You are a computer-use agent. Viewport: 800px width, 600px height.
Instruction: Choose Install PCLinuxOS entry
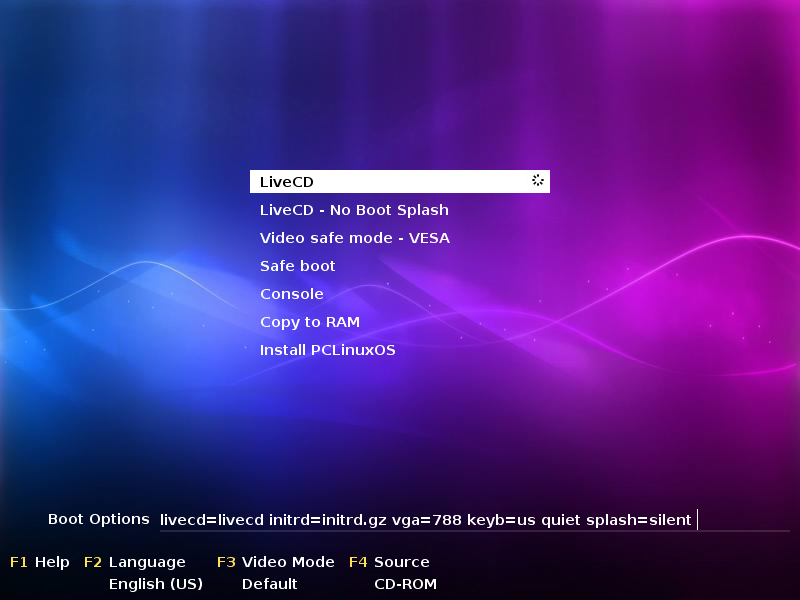coord(328,350)
